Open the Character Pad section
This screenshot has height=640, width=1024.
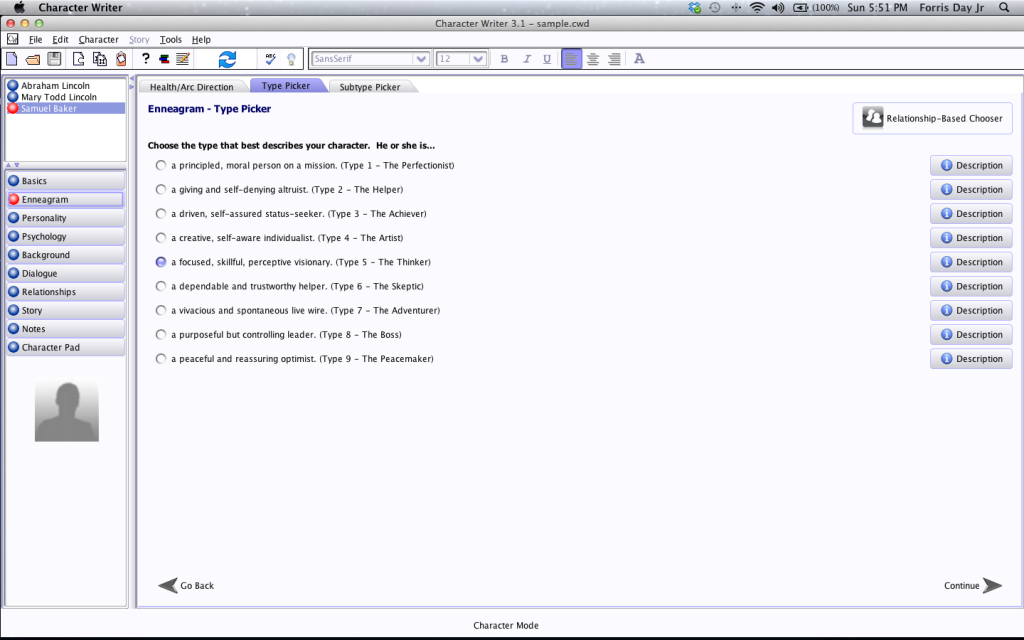click(65, 347)
